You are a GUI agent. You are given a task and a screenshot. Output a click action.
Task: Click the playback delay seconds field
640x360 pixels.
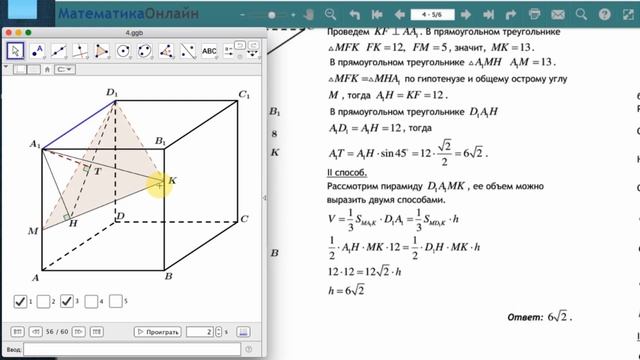point(200,332)
